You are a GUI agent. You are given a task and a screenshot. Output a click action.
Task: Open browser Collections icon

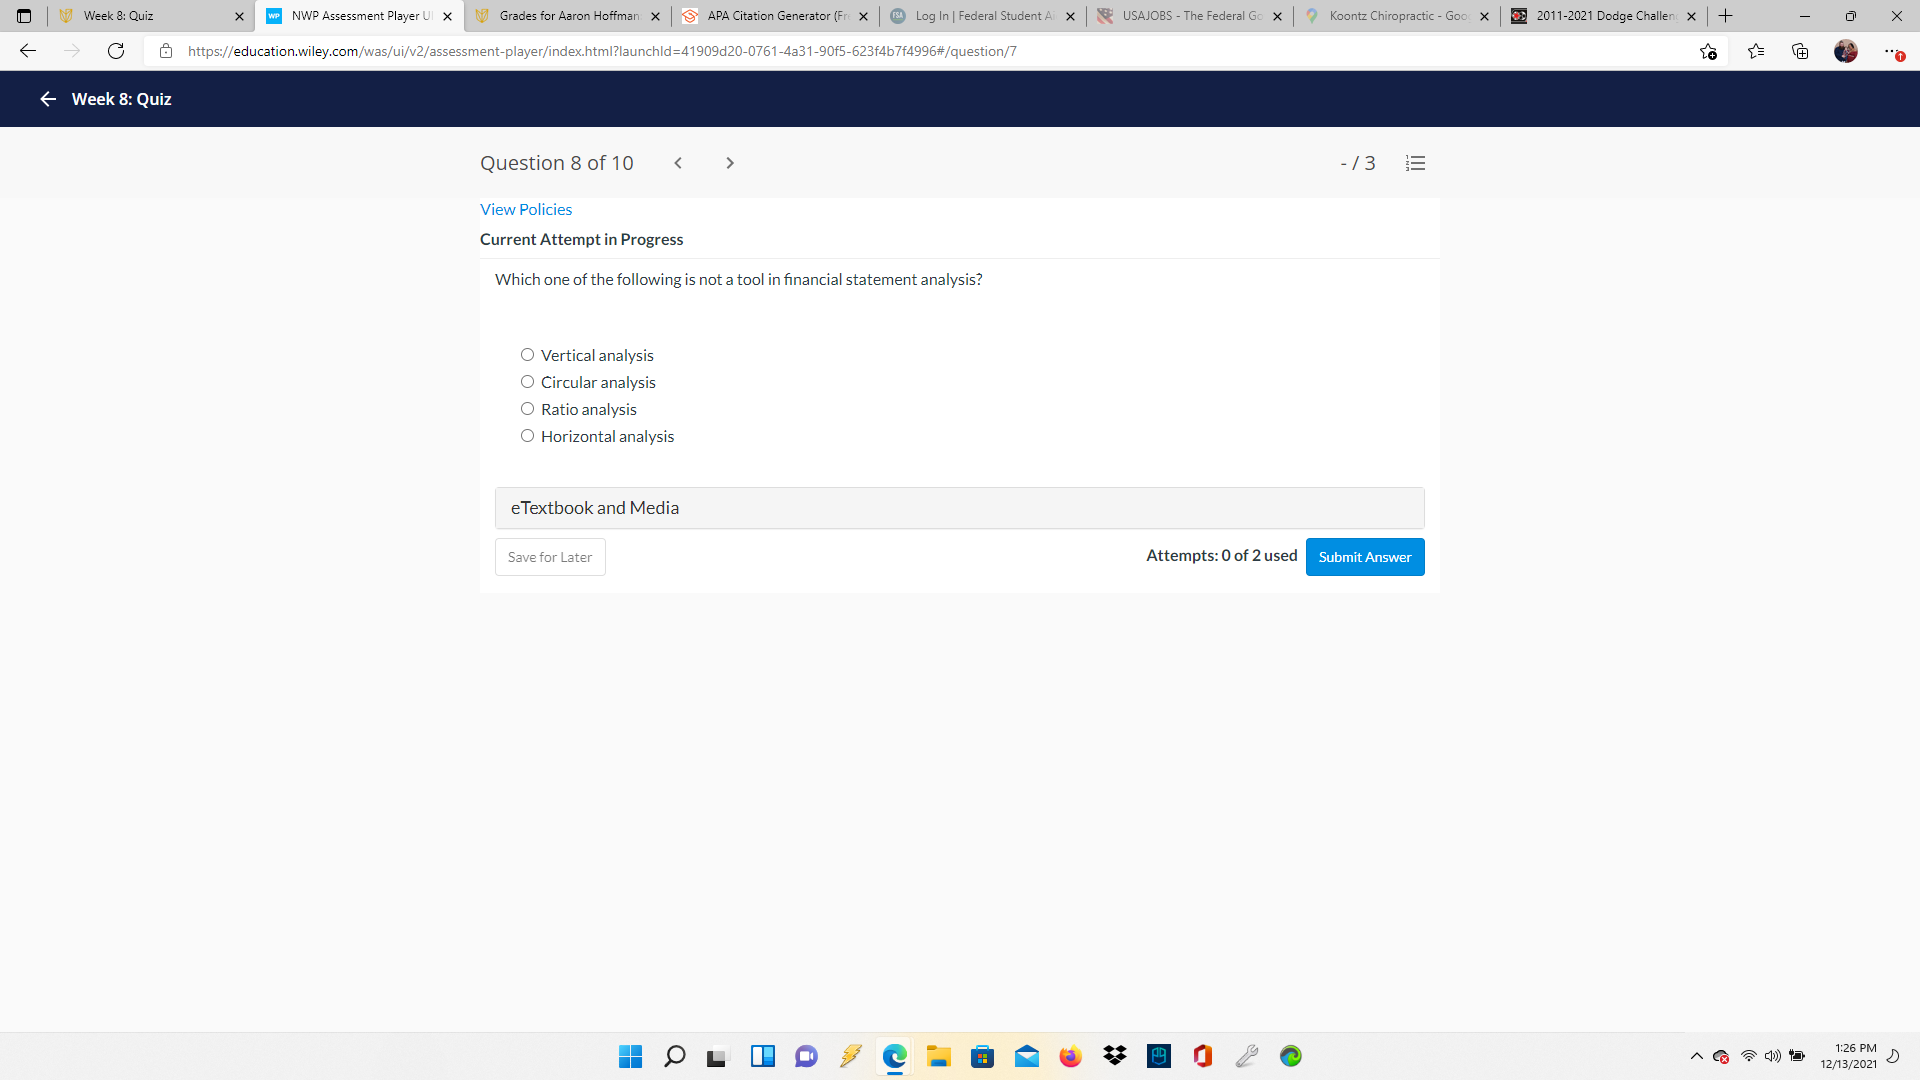pyautogui.click(x=1800, y=51)
